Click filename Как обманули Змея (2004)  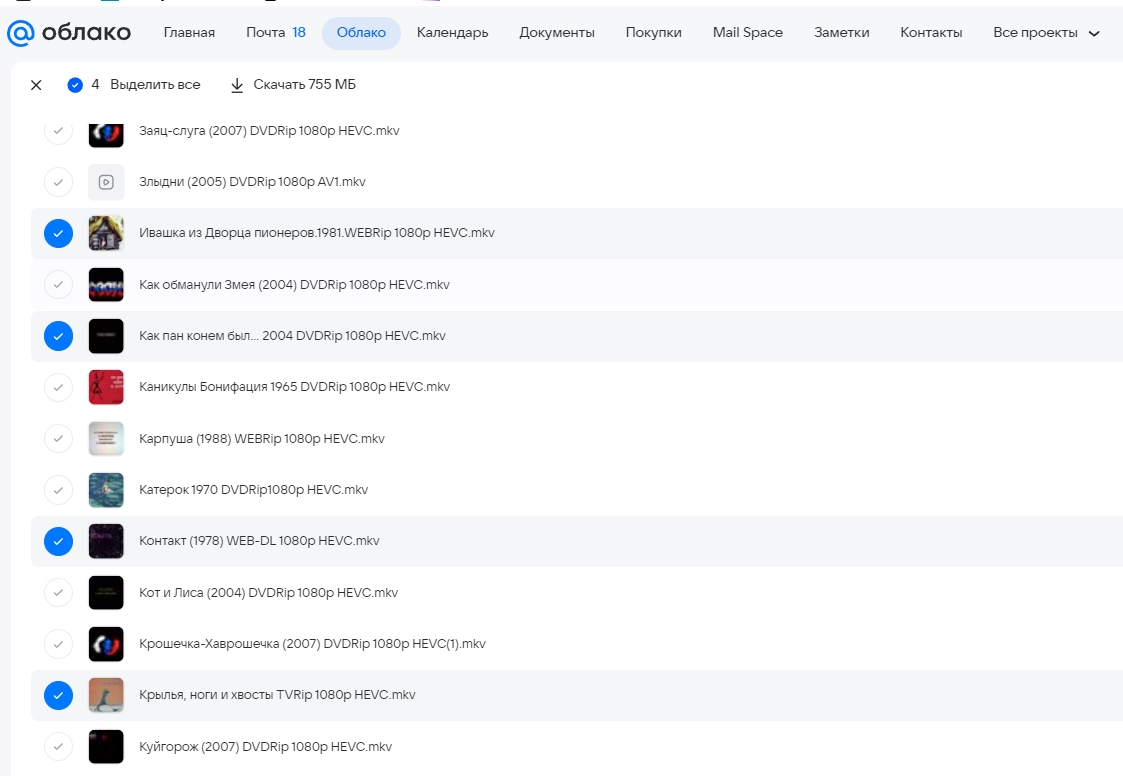[294, 284]
